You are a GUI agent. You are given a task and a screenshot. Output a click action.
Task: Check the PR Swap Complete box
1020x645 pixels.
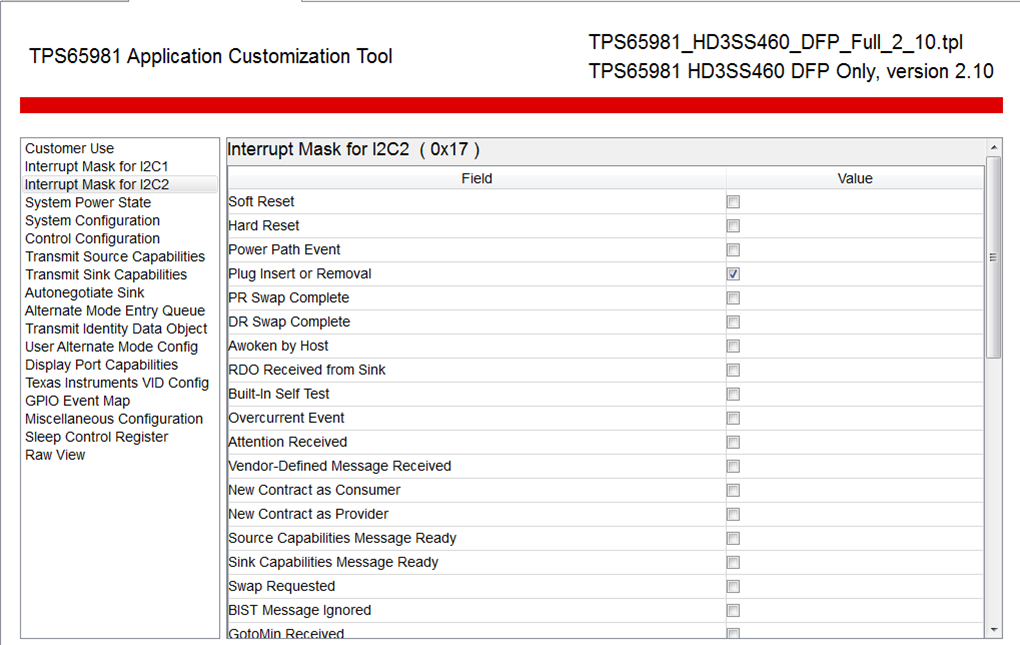tap(733, 298)
